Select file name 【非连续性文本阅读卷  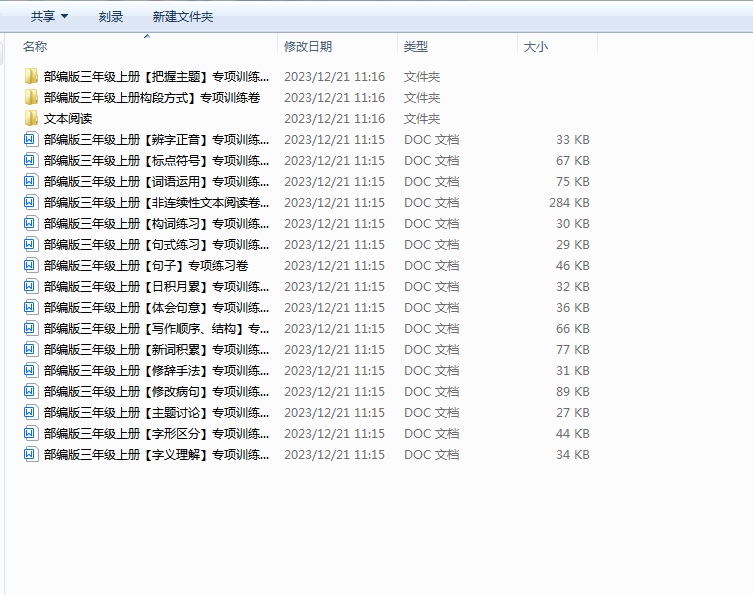click(157, 202)
